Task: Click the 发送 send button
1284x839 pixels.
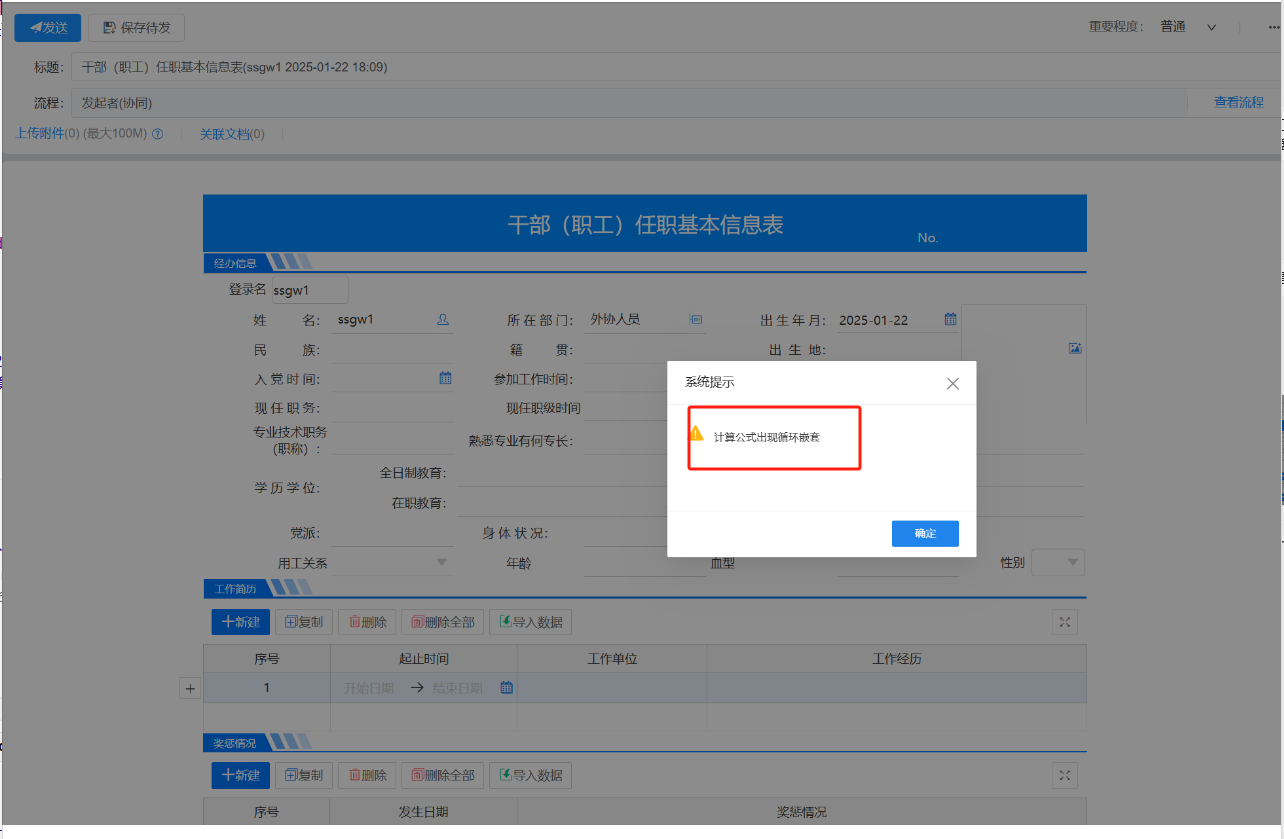Action: click(48, 28)
